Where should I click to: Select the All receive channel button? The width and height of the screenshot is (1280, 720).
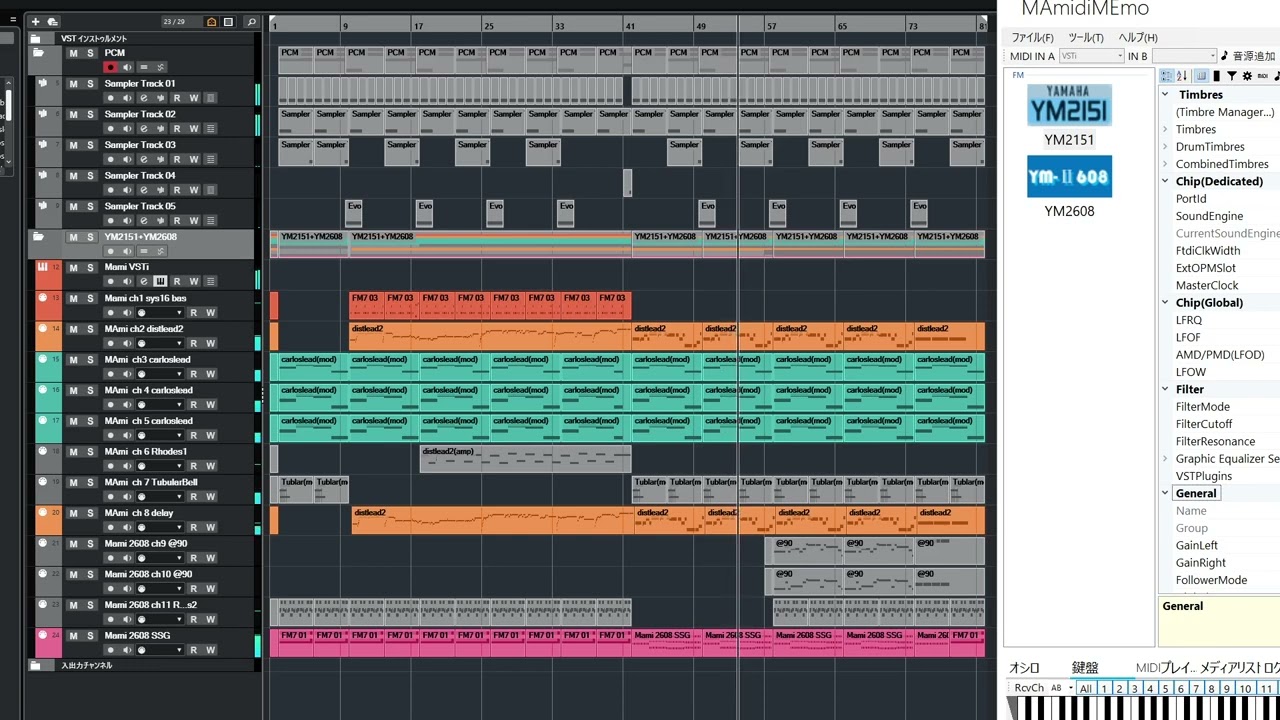click(1085, 688)
